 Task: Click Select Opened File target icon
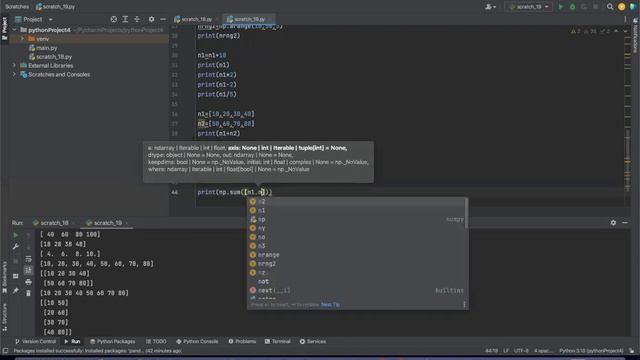tap(113, 19)
